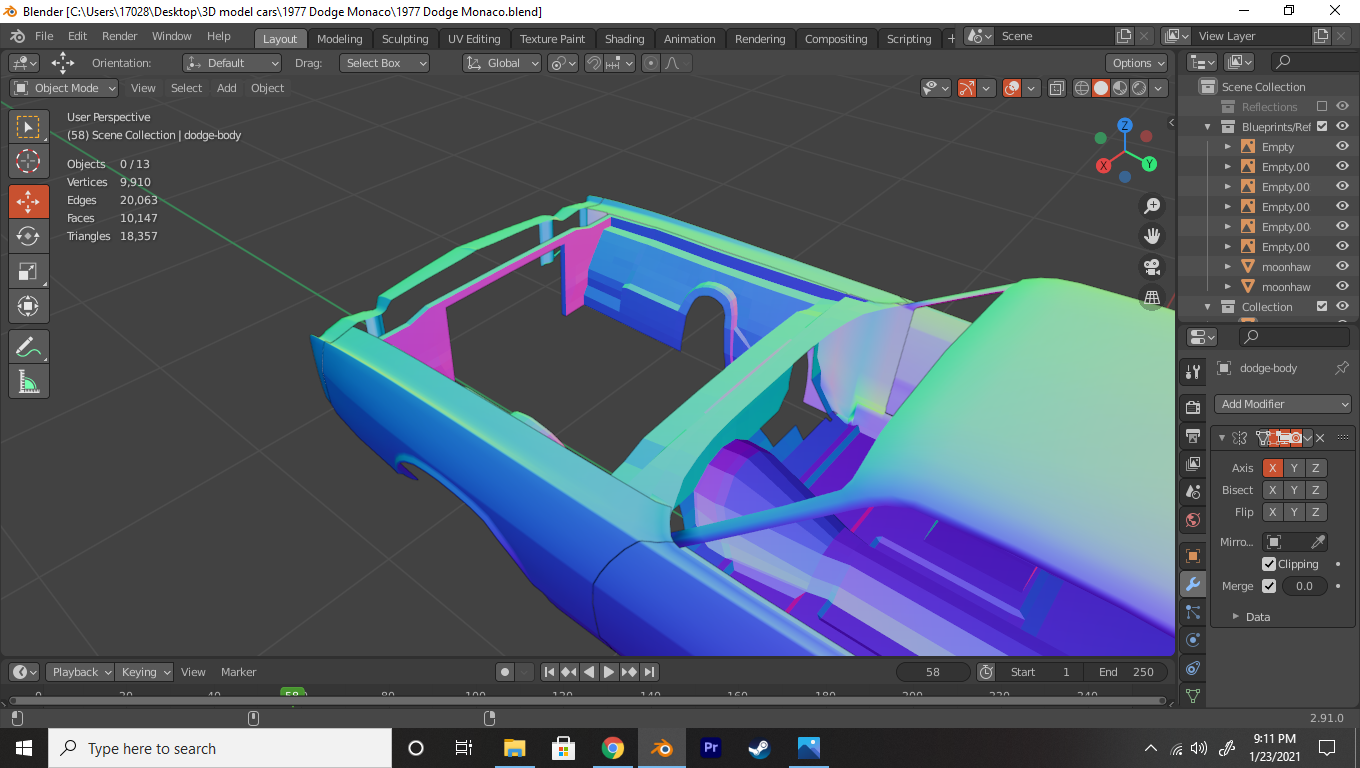Jump to the end frame button

coord(649,672)
